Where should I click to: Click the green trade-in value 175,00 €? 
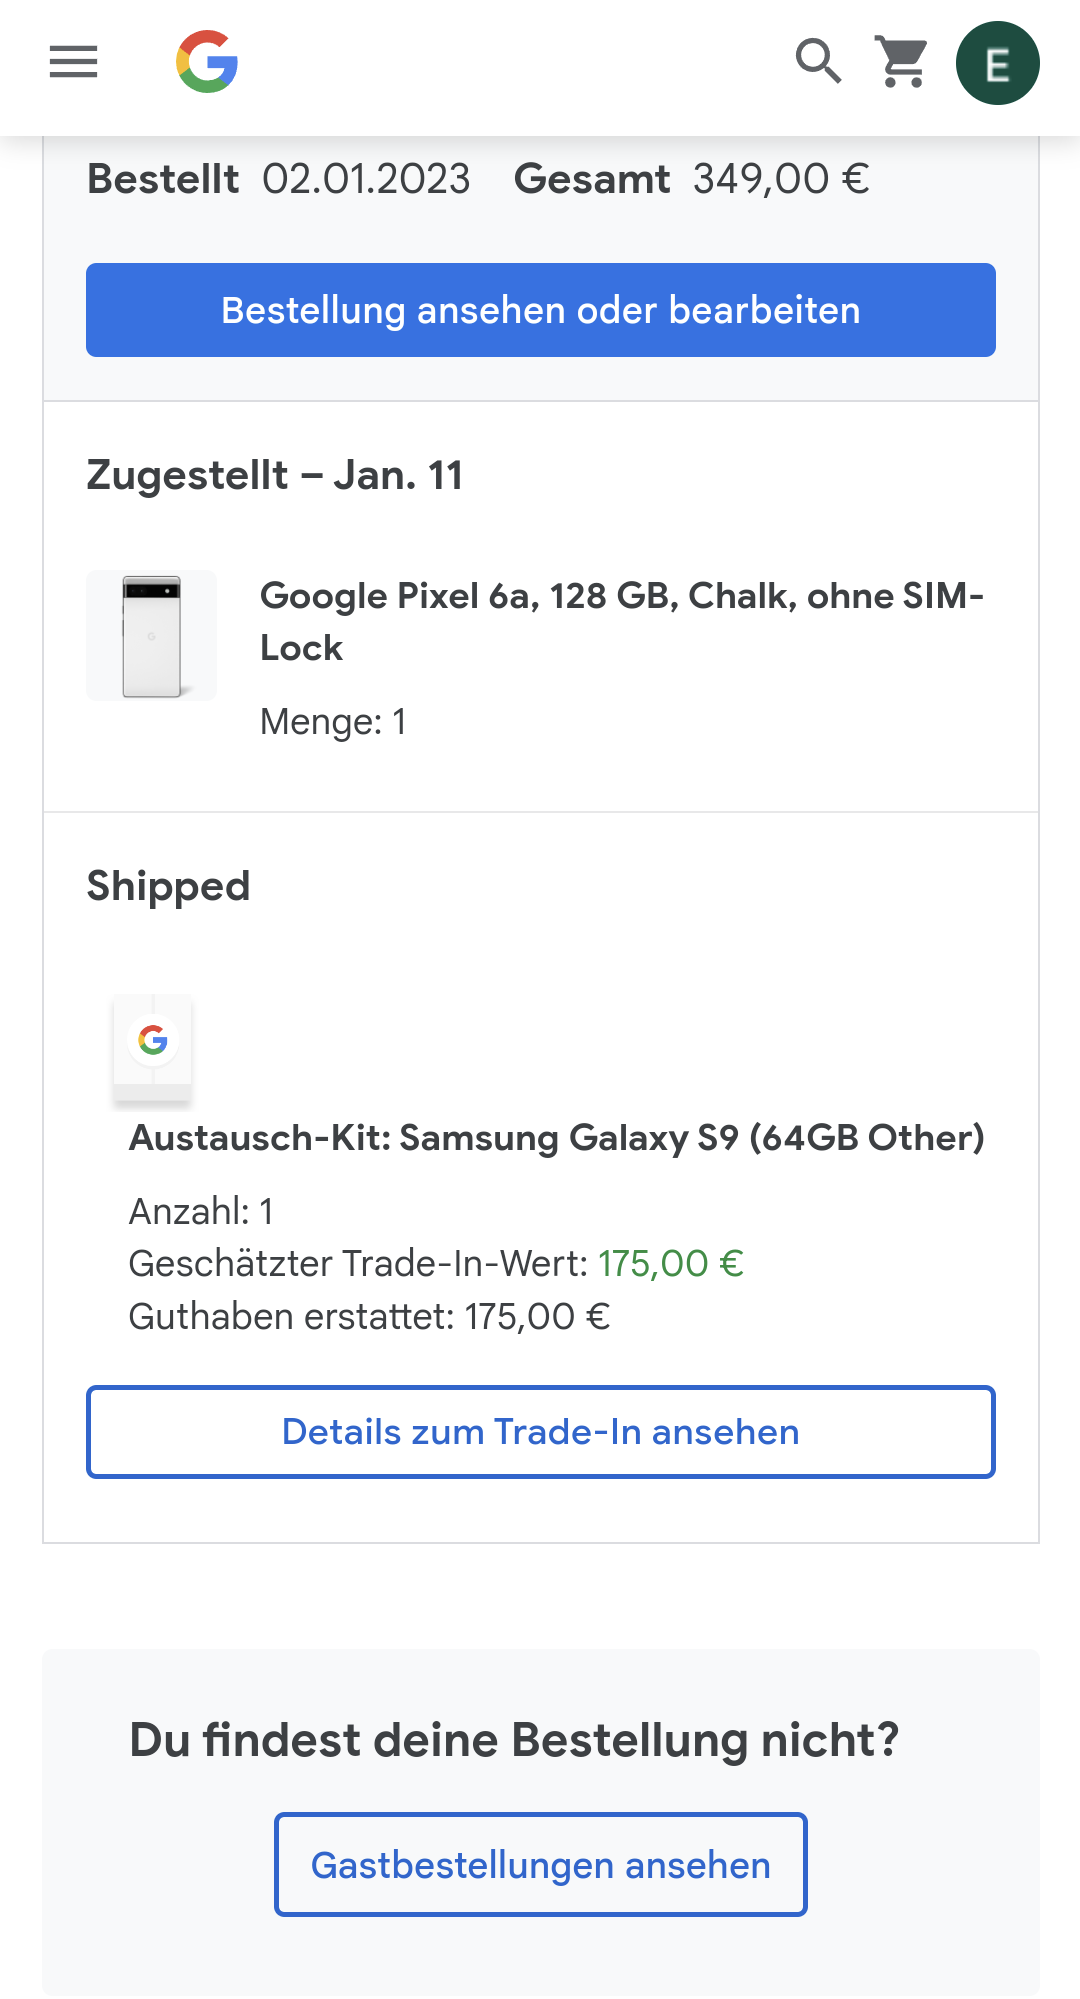(x=670, y=1264)
